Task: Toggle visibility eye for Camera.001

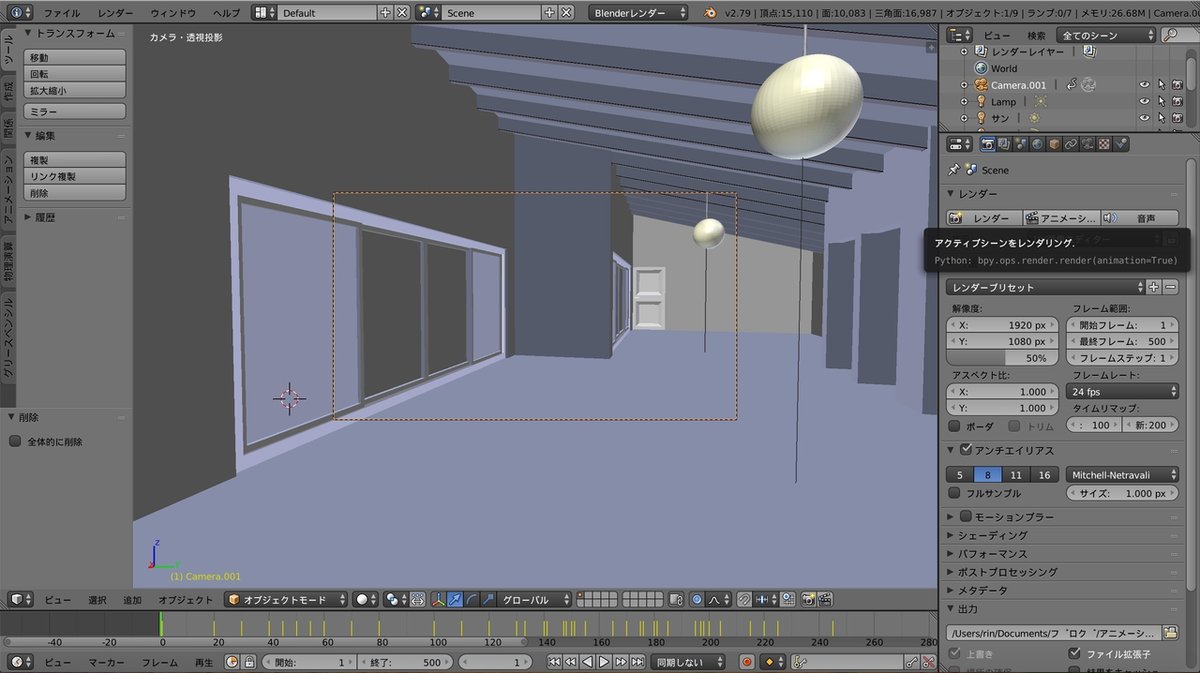Action: 1144,85
